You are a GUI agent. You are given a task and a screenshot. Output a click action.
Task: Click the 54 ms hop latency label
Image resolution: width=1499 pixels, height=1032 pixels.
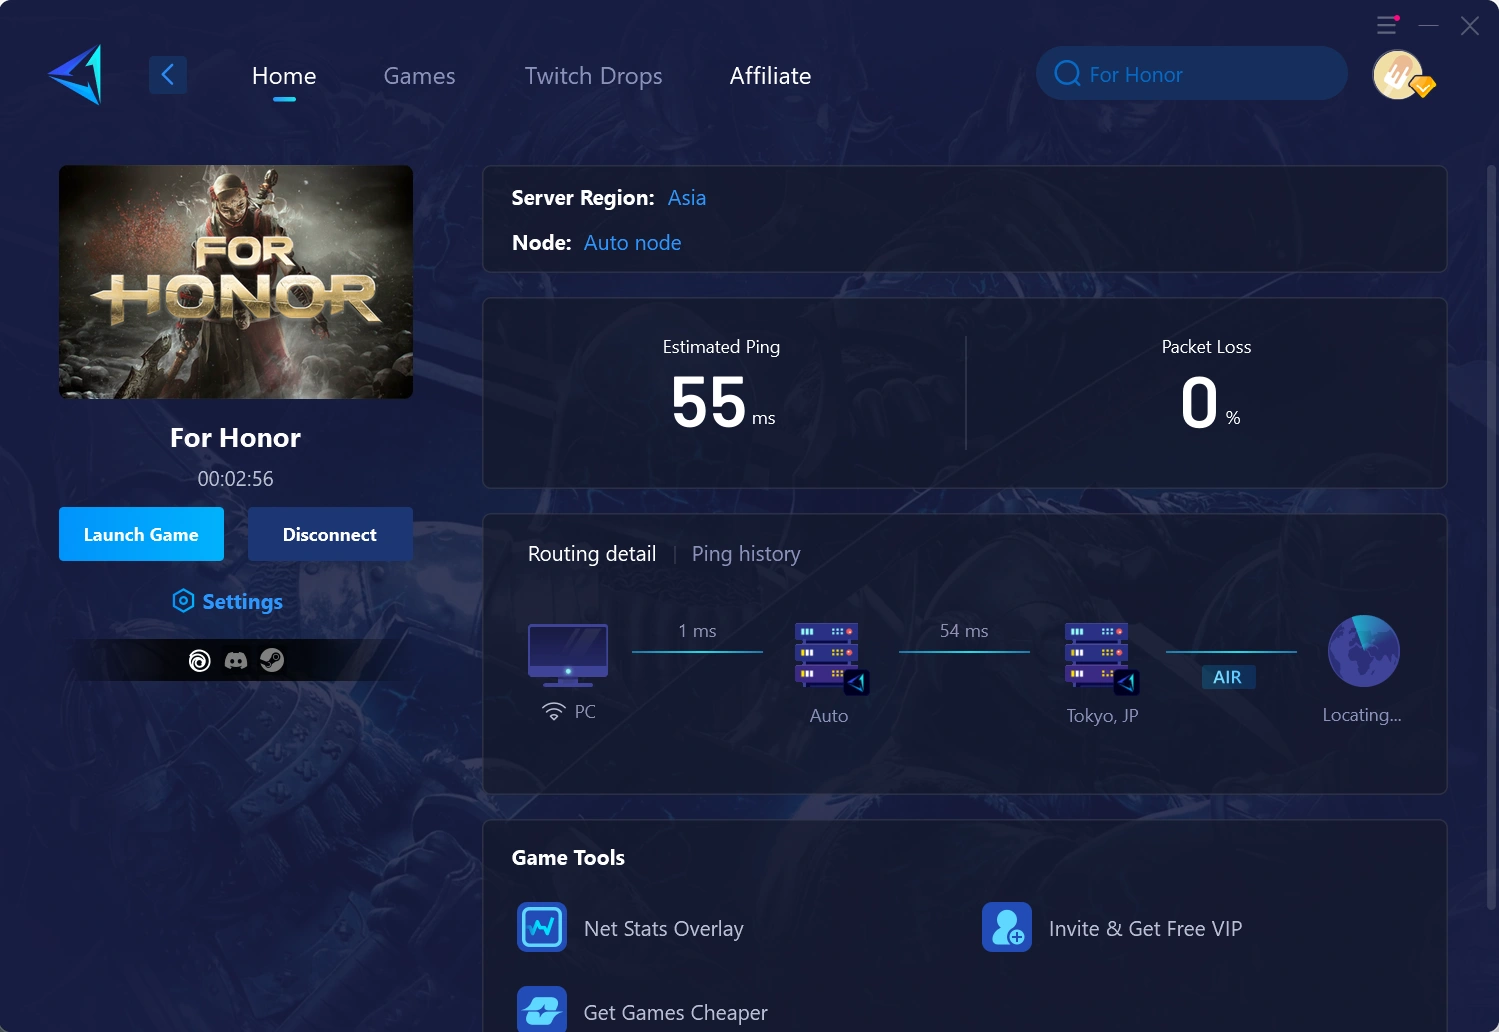pos(964,631)
